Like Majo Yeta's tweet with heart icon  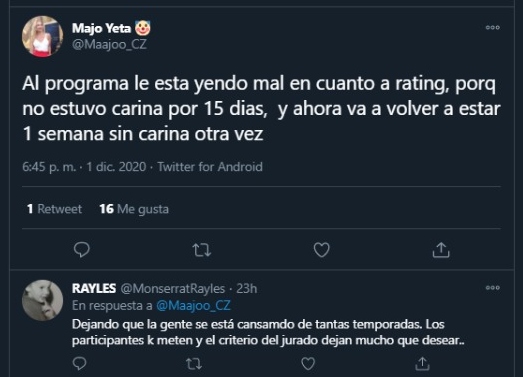322,250
